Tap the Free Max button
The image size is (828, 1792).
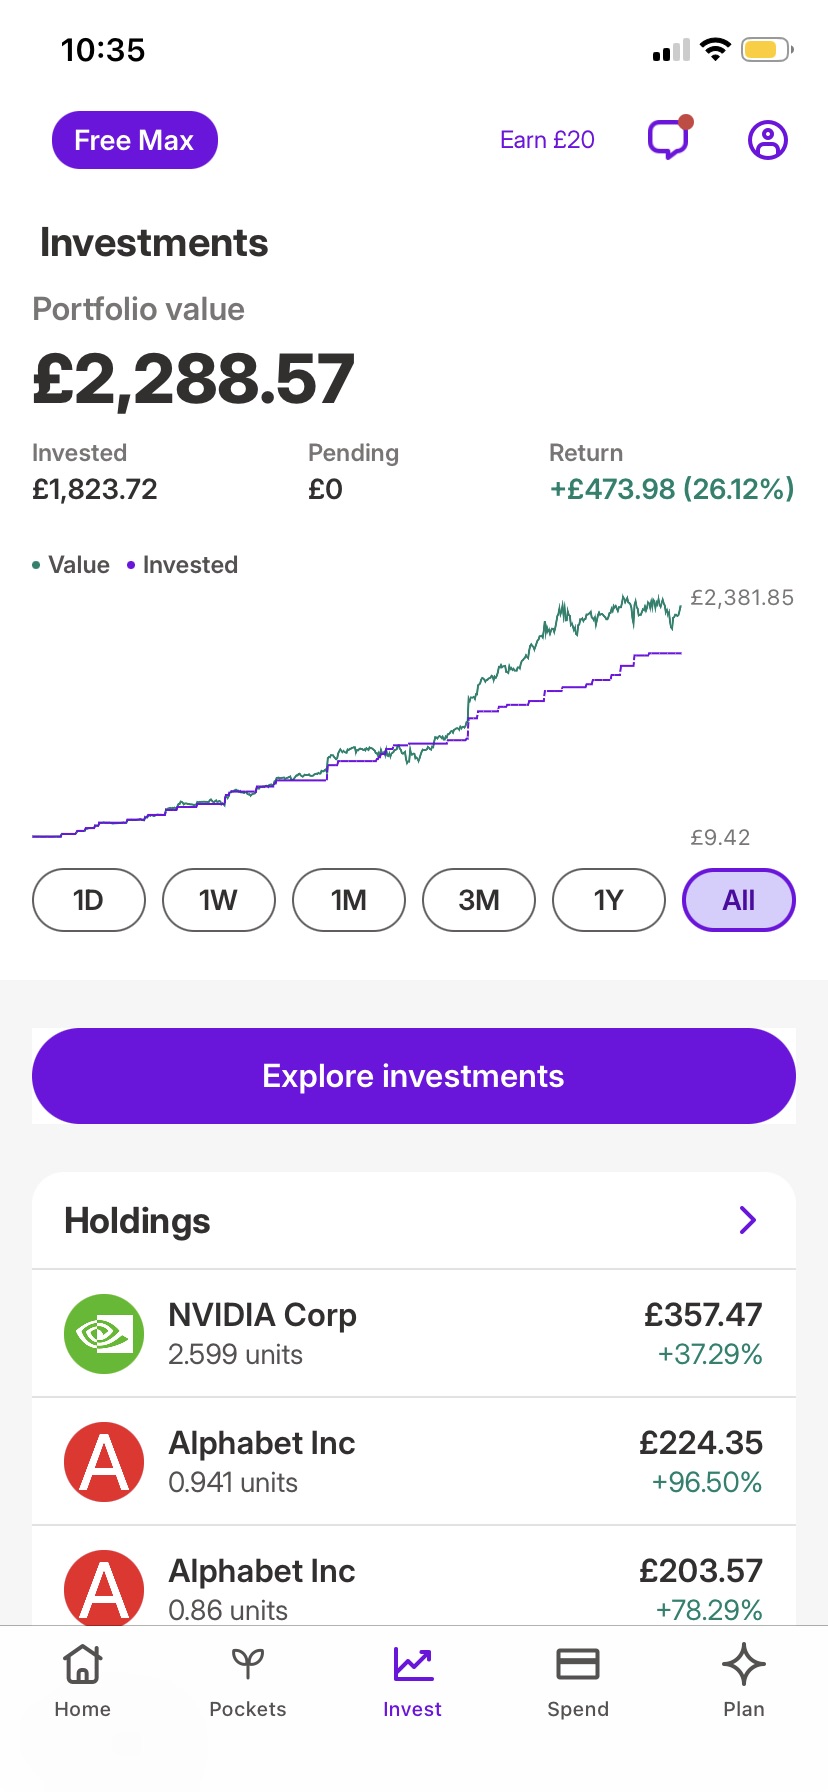point(135,140)
